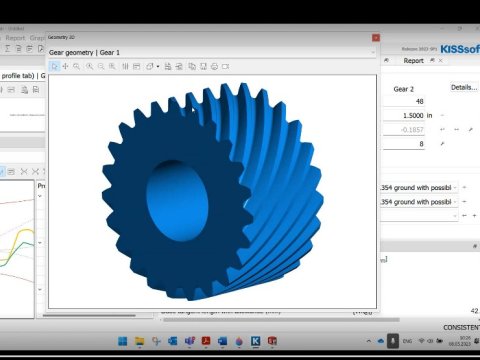The width and height of the screenshot is (480, 360).
Task: Click the camera record icon in toolbar
Action: tap(226, 67)
